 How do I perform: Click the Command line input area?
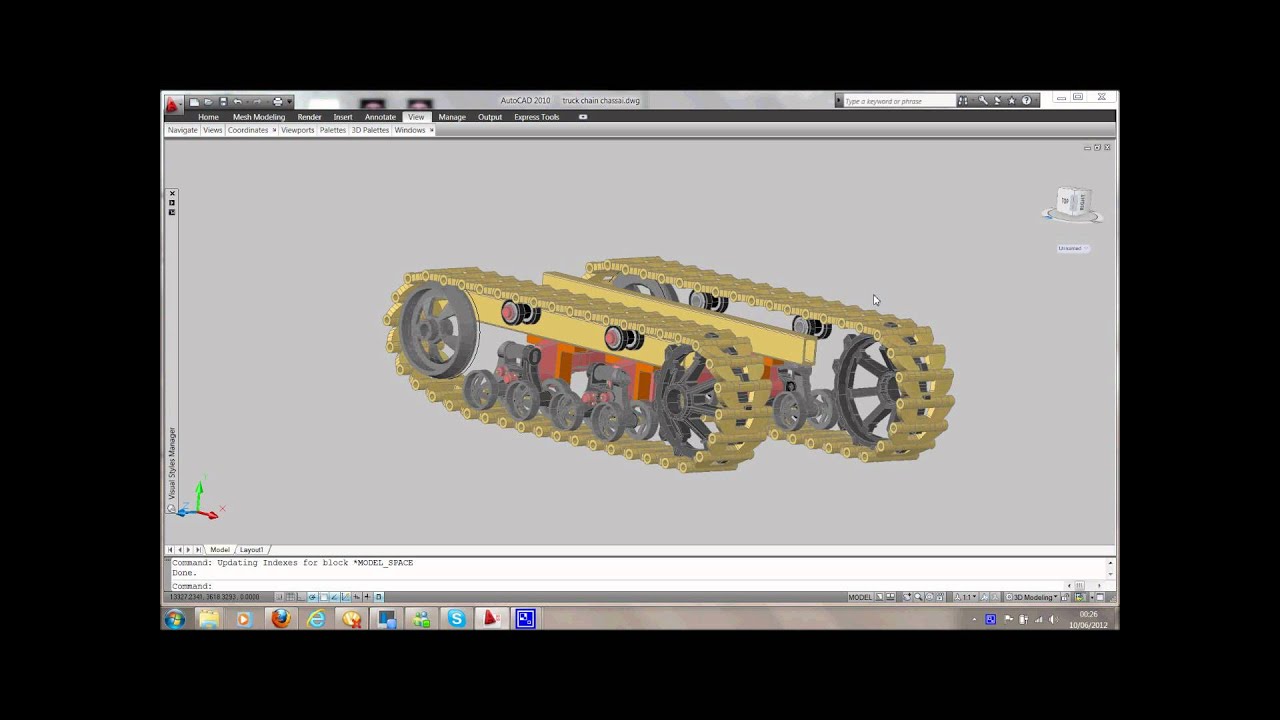(616, 586)
